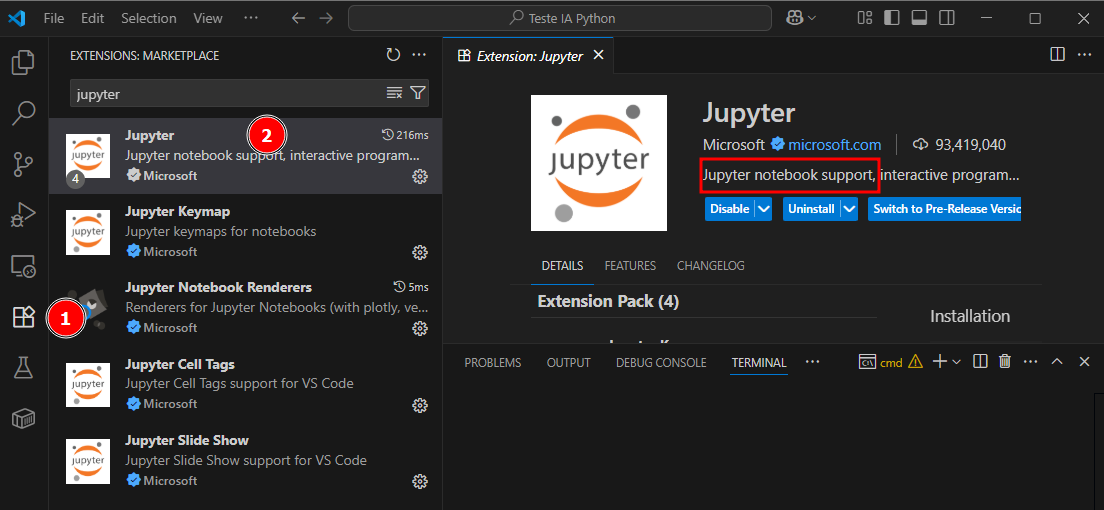Select Jupyter Keymap in results list

(x=245, y=232)
